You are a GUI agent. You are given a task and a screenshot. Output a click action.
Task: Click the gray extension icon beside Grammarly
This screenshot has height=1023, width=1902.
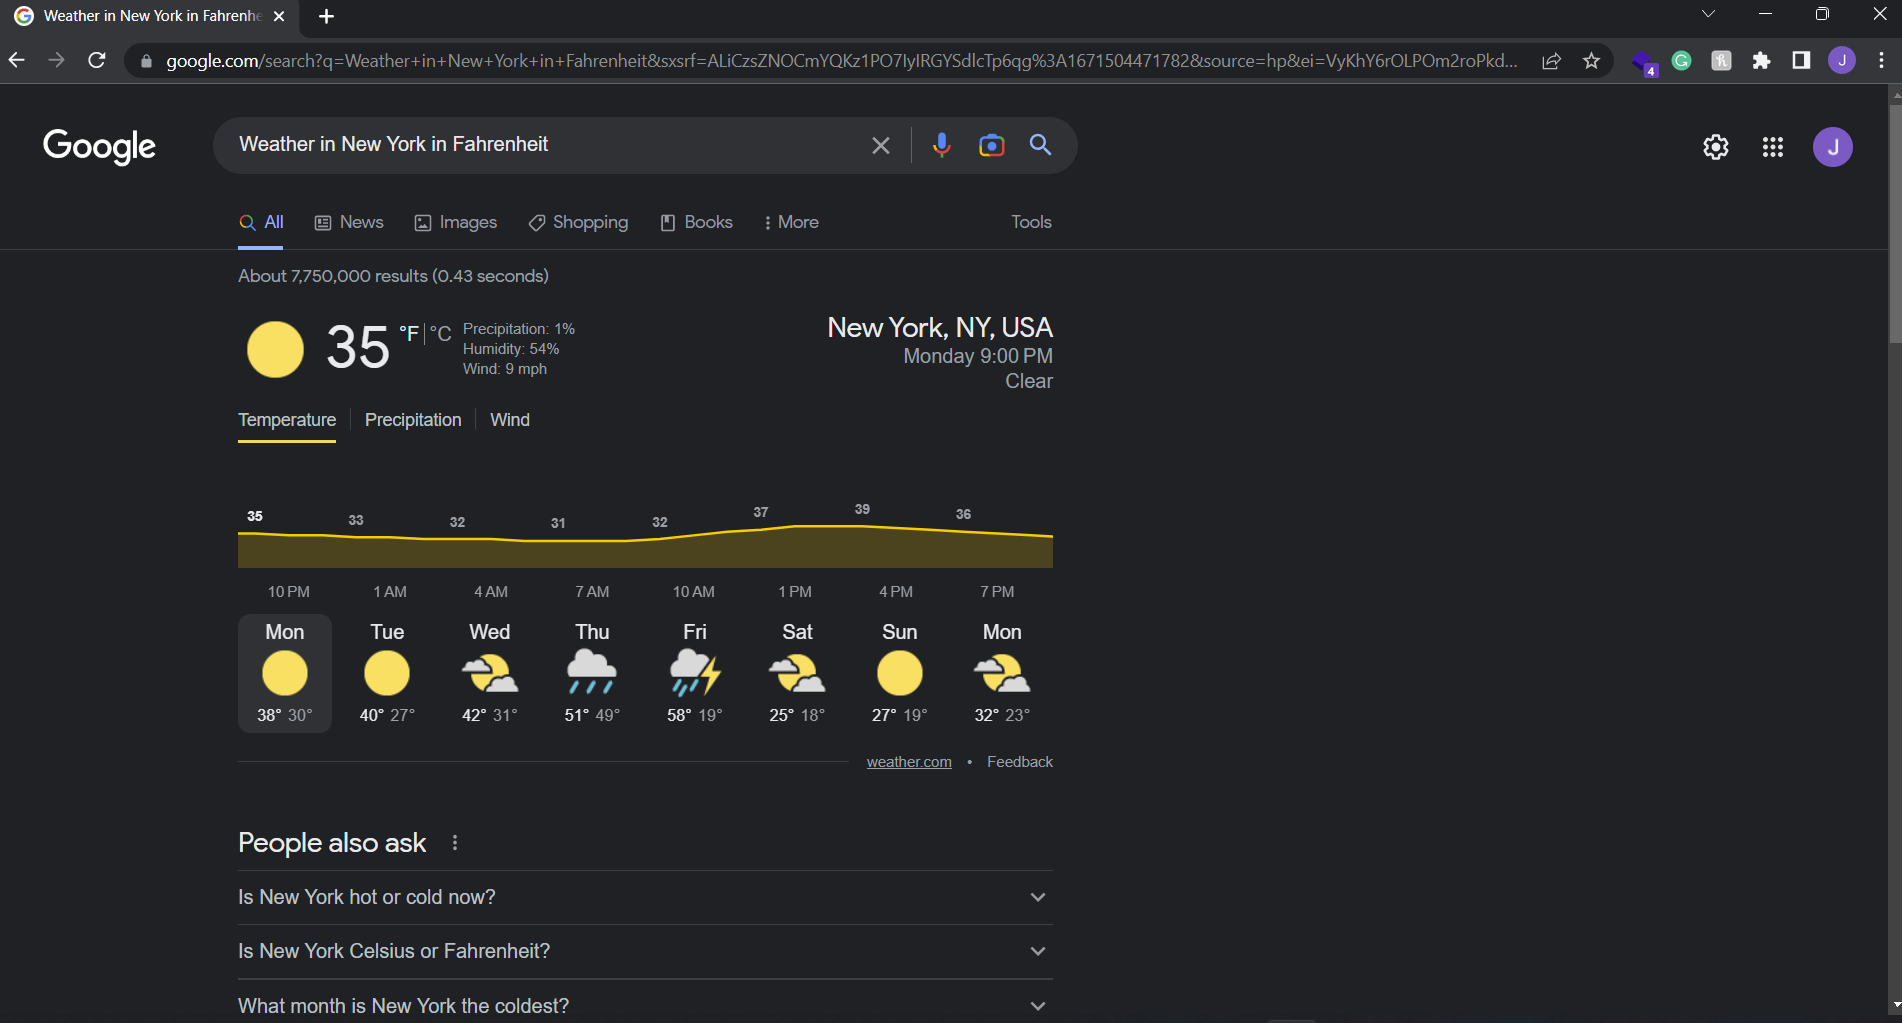pyautogui.click(x=1721, y=61)
